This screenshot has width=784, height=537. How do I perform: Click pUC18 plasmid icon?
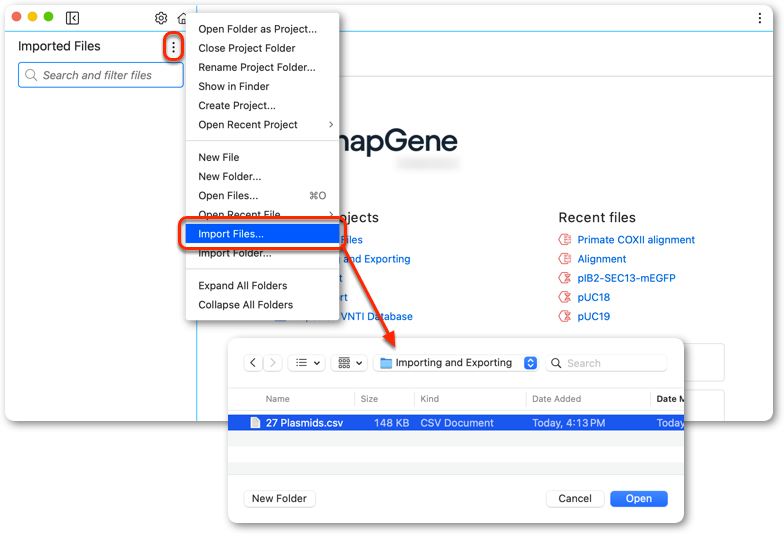(x=564, y=297)
